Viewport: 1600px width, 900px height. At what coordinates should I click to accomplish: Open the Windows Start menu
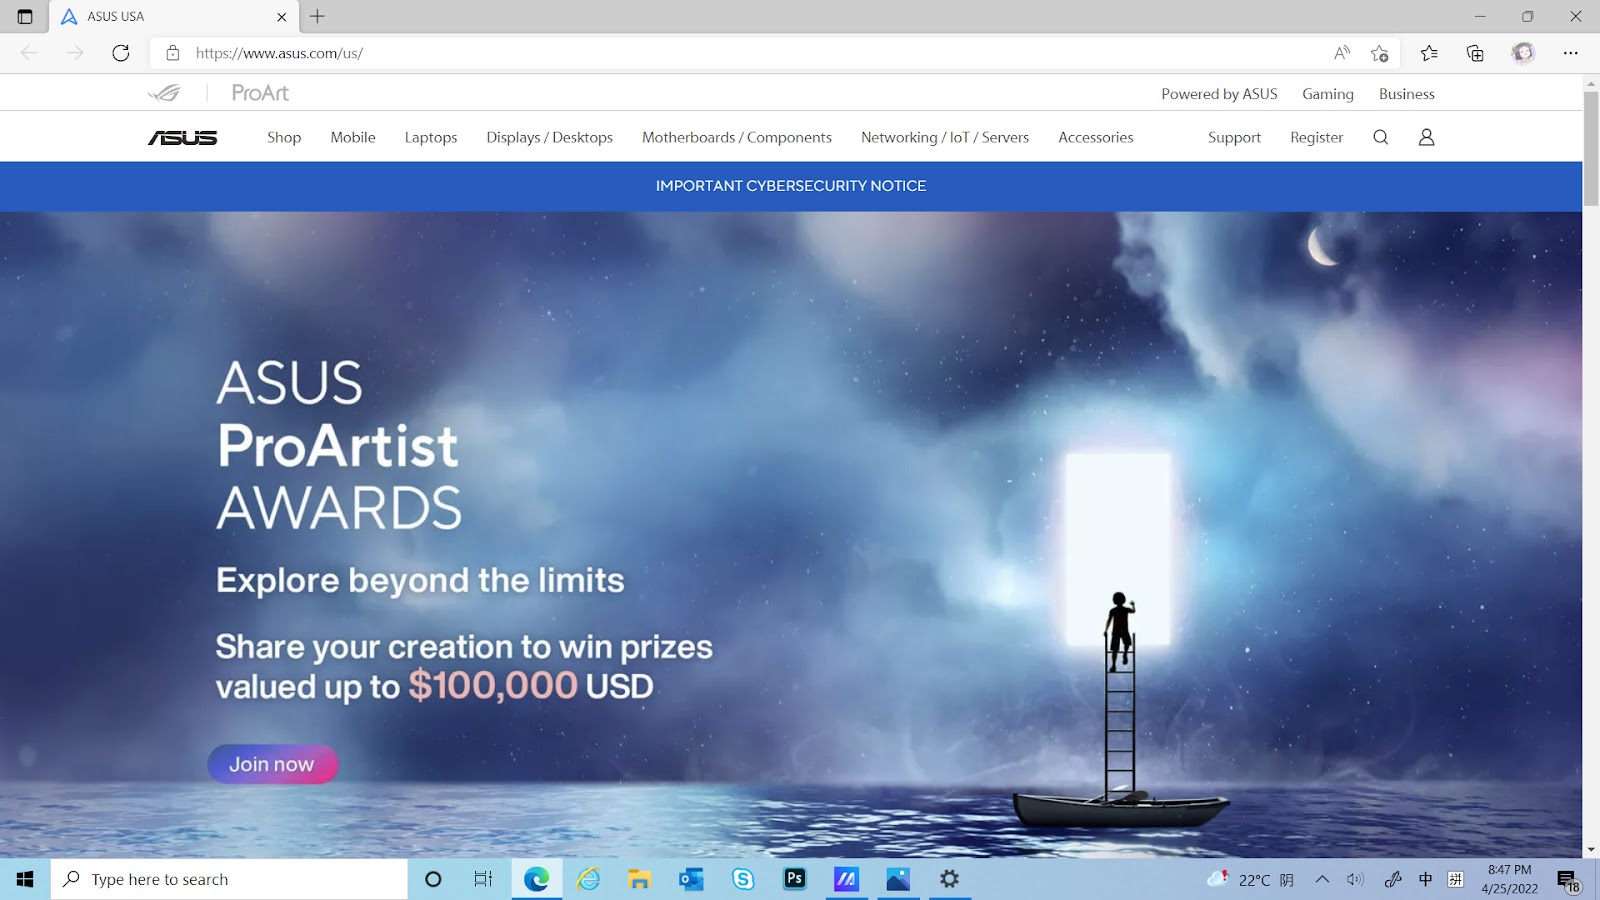[x=25, y=879]
